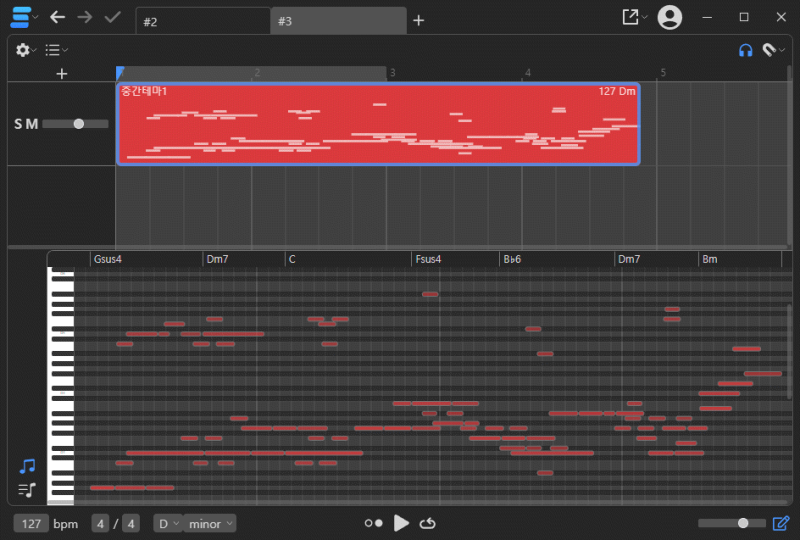This screenshot has width=800, height=540.
Task: Click the time signature denominator 4
Action: pyautogui.click(x=131, y=524)
